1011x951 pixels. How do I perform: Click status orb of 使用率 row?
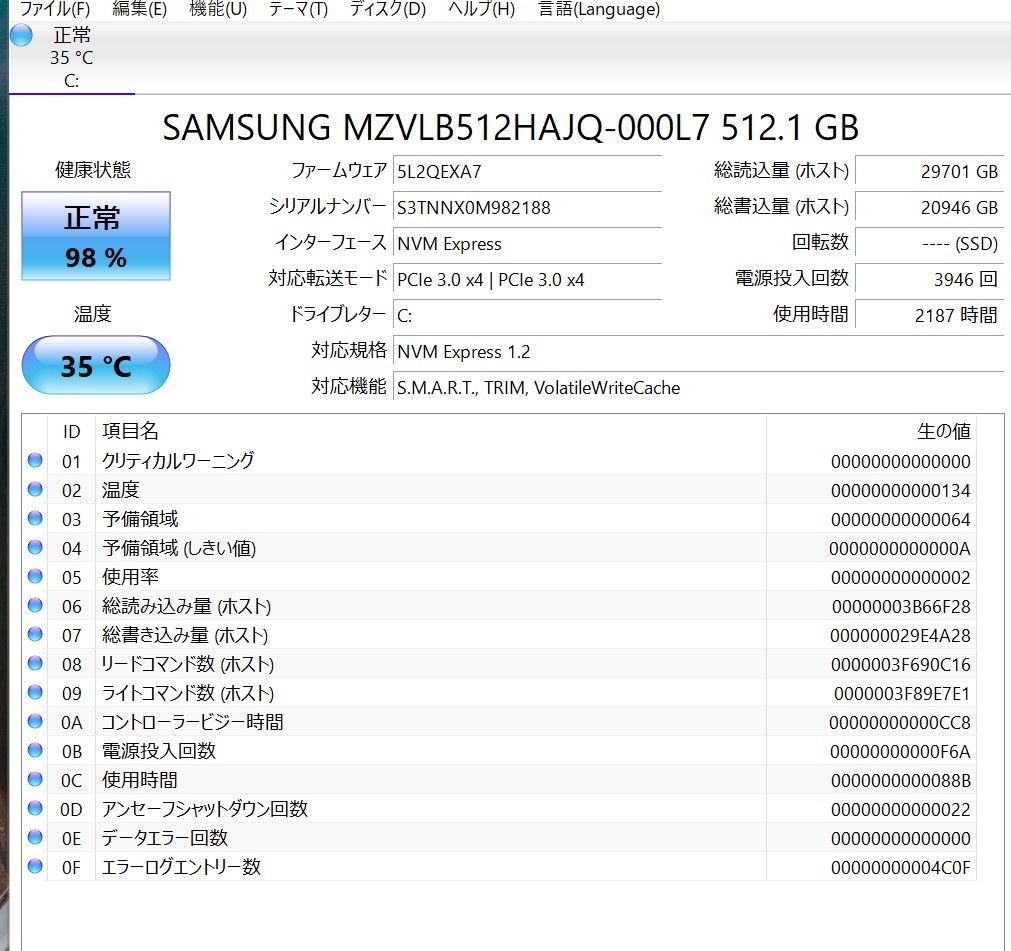point(35,576)
